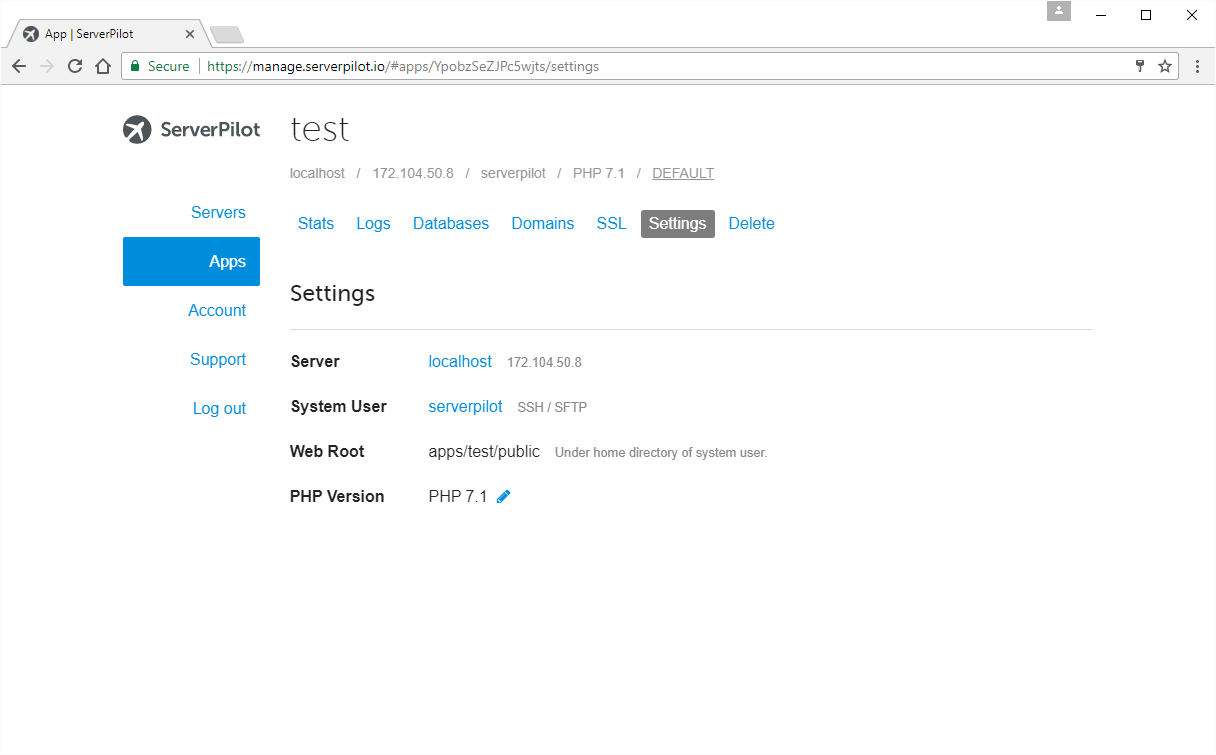Go to the Domains tab
The image size is (1216, 755).
(x=543, y=224)
